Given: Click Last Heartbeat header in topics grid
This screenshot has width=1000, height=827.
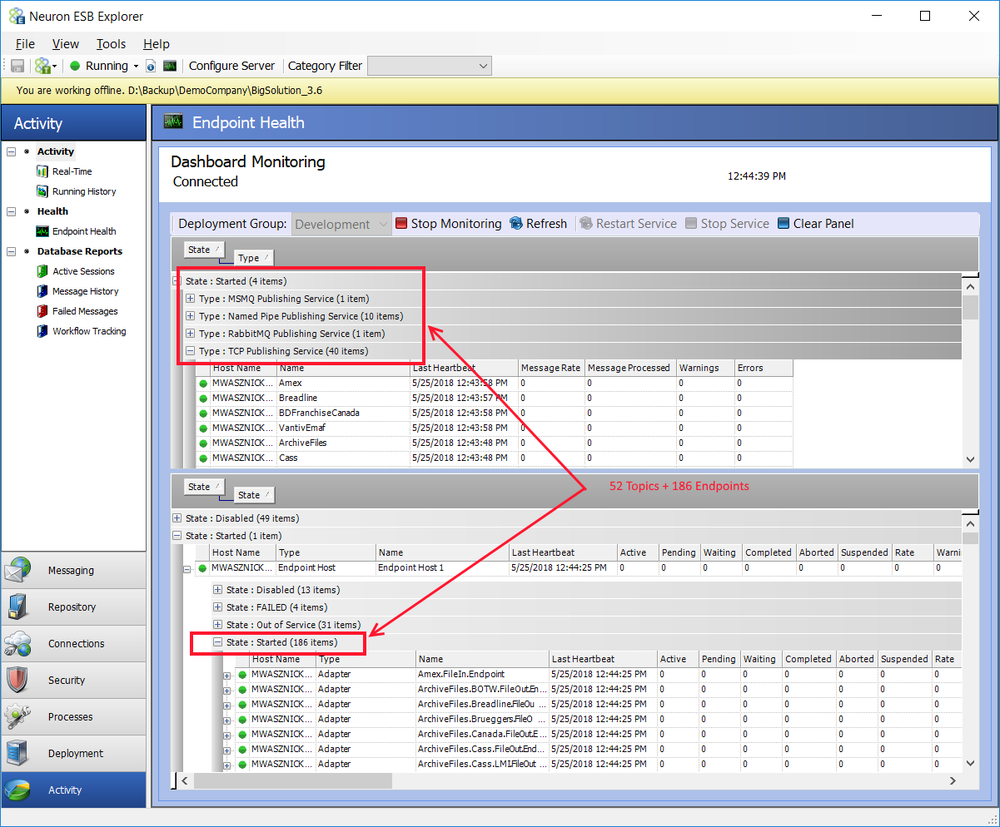Looking at the screenshot, I should pyautogui.click(x=464, y=368).
